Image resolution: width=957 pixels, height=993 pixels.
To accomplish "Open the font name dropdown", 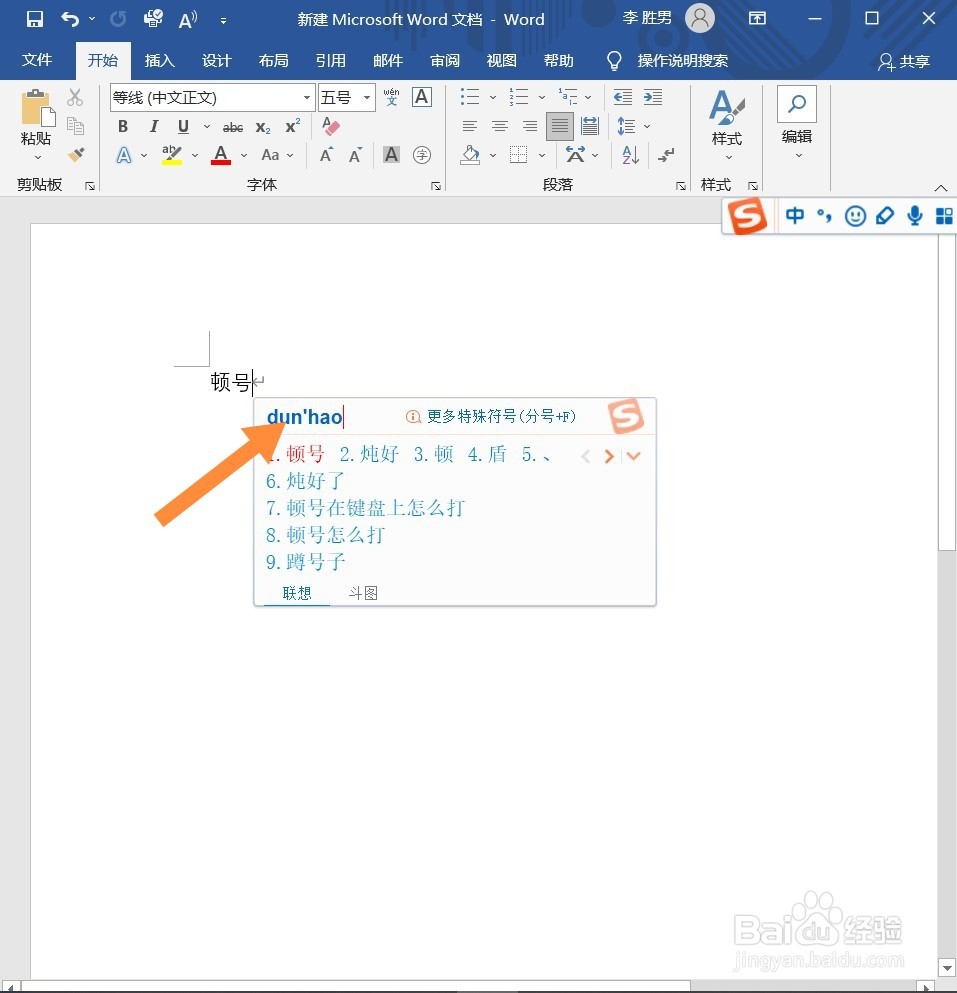I will click(306, 97).
